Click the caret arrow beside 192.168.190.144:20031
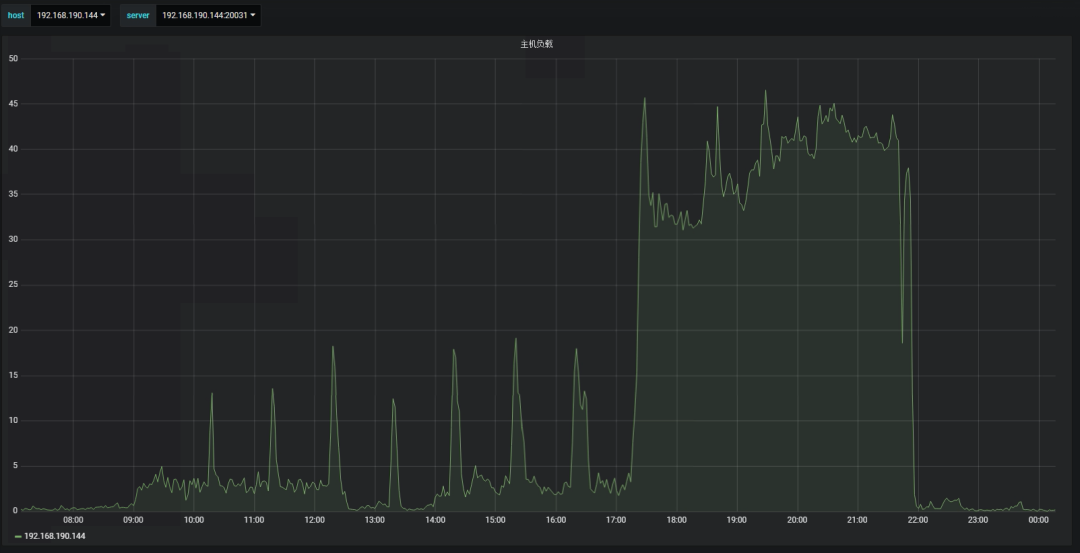The image size is (1080, 553). click(x=253, y=15)
